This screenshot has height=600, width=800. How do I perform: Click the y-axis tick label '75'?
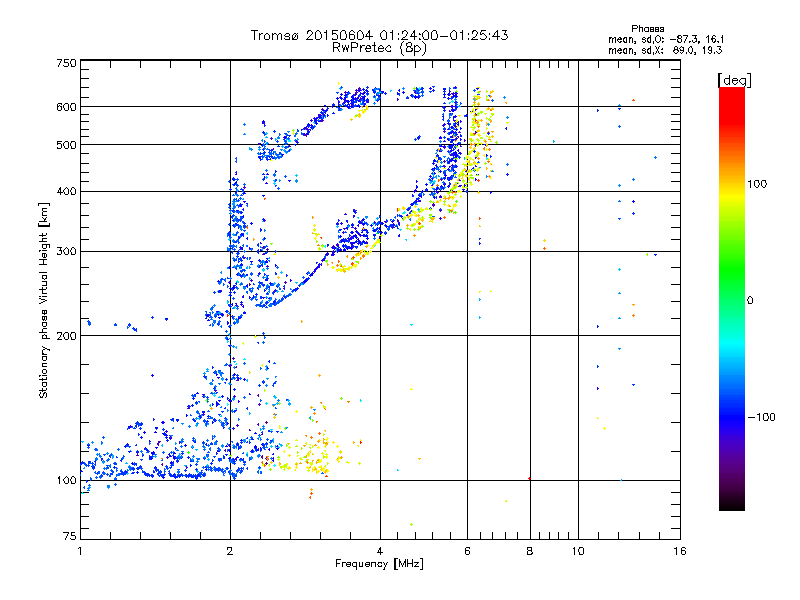[70, 536]
